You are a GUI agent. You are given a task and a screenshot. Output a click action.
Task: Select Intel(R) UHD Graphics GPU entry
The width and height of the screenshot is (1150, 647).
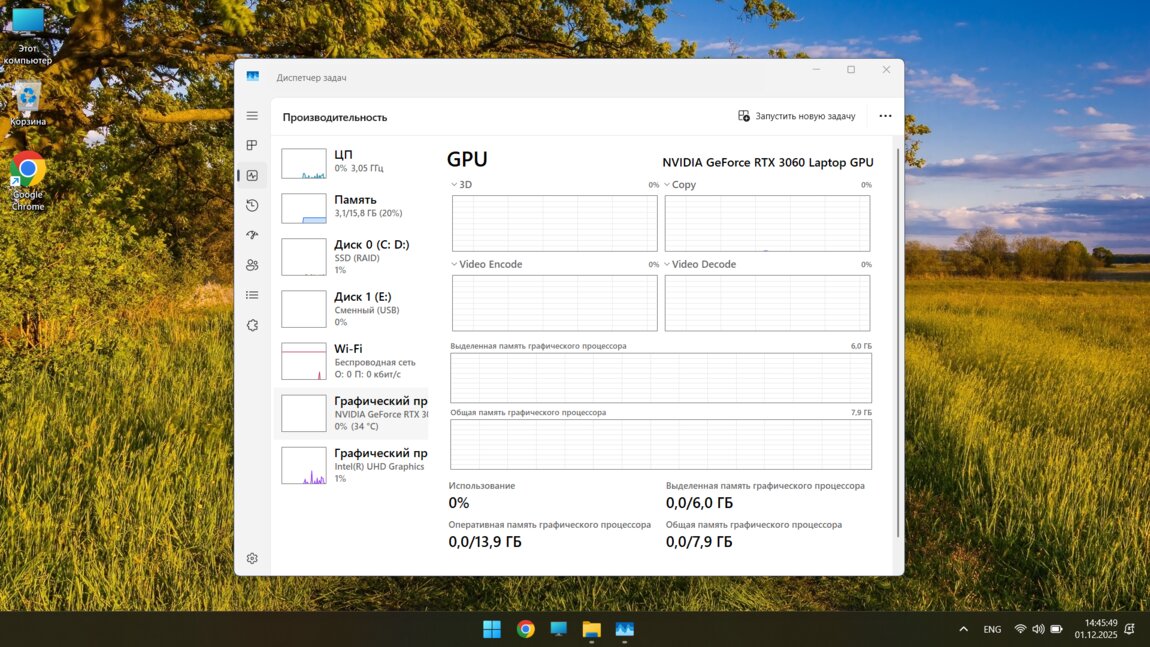pos(350,465)
